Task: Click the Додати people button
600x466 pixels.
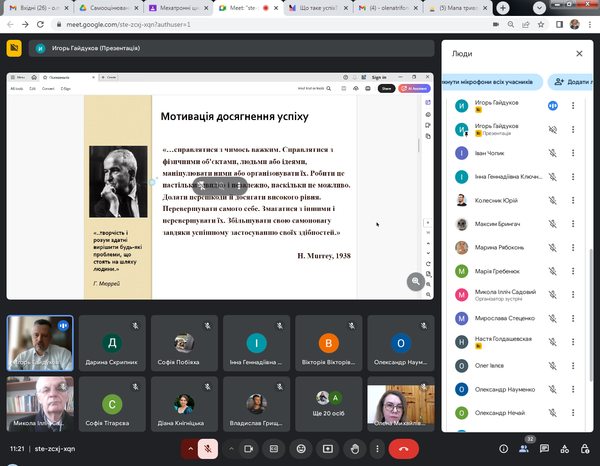Action: click(x=573, y=80)
